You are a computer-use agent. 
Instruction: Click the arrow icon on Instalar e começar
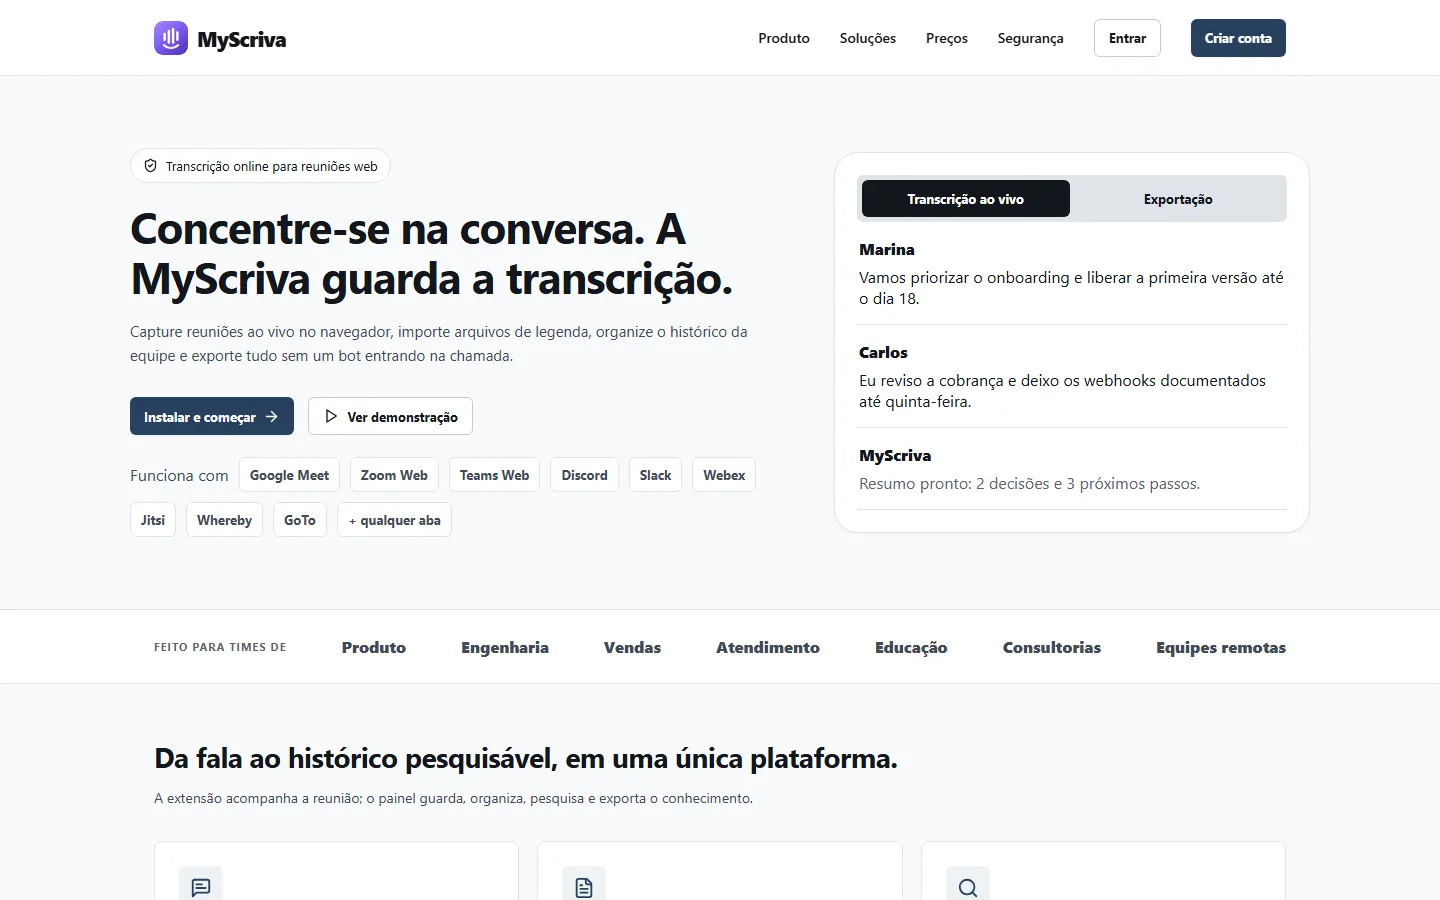(x=272, y=416)
